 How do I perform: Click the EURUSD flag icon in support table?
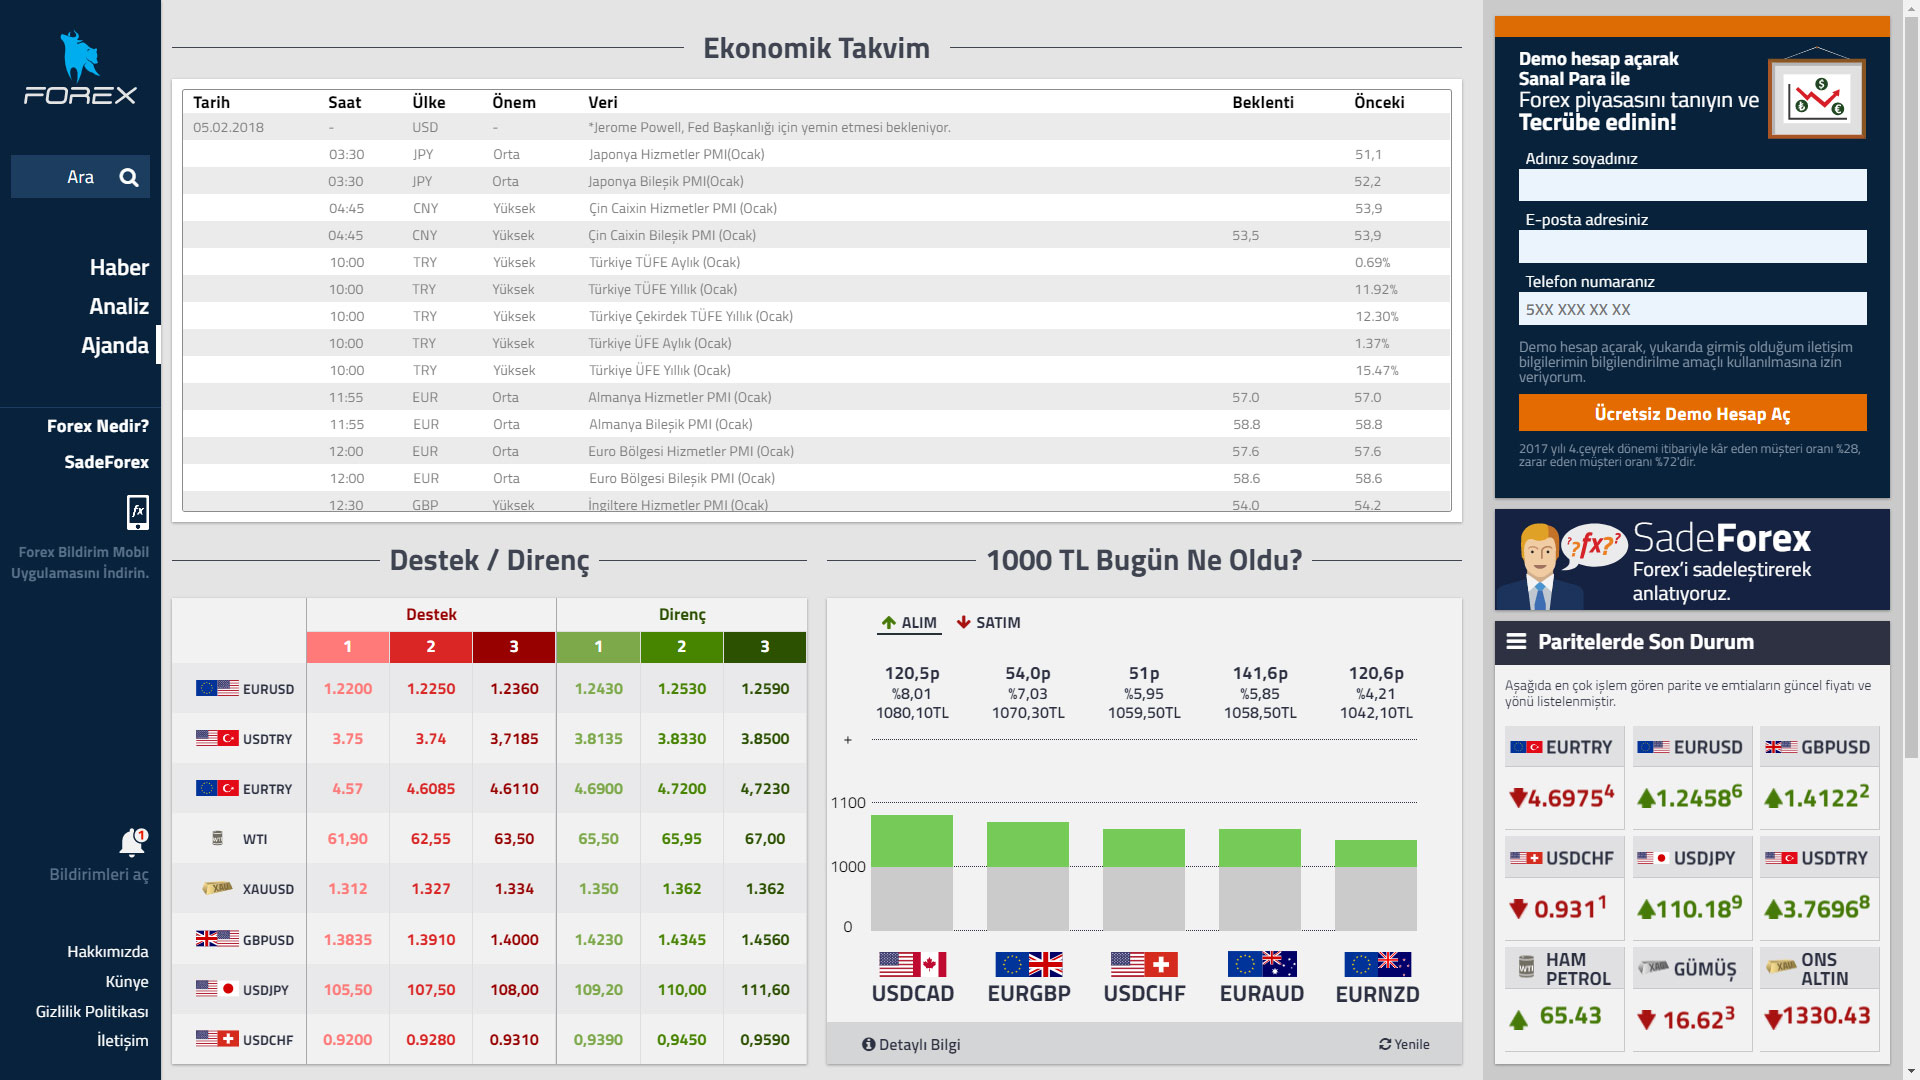[217, 688]
